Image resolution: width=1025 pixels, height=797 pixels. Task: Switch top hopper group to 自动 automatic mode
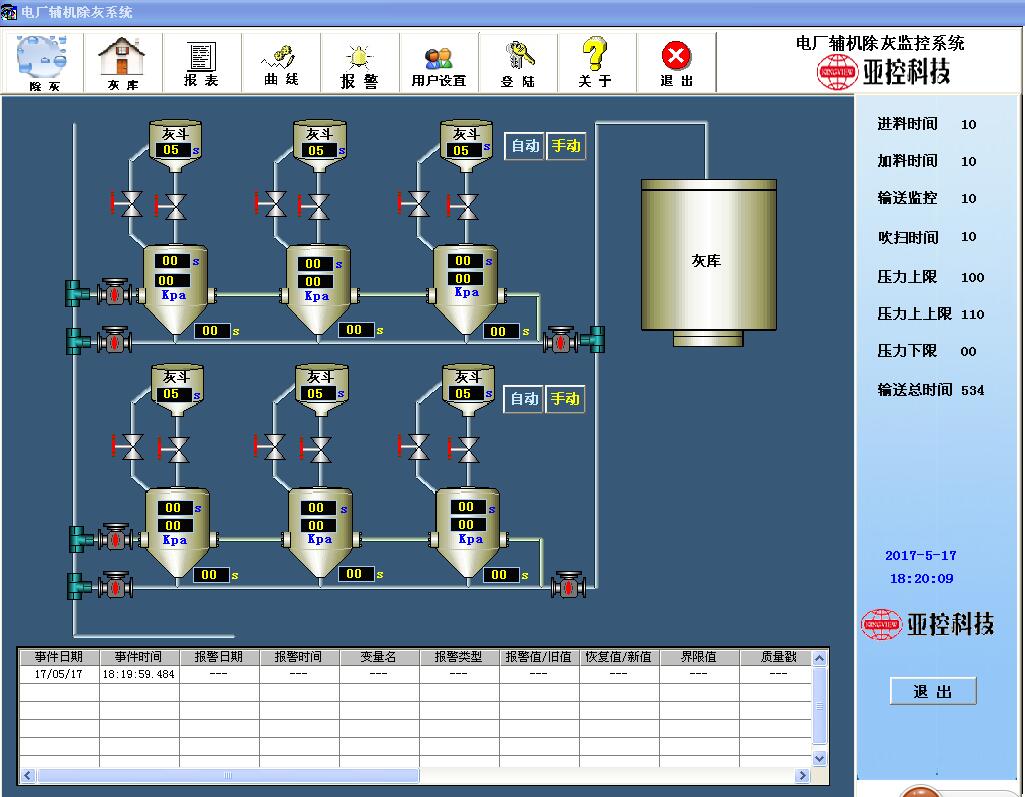point(524,146)
